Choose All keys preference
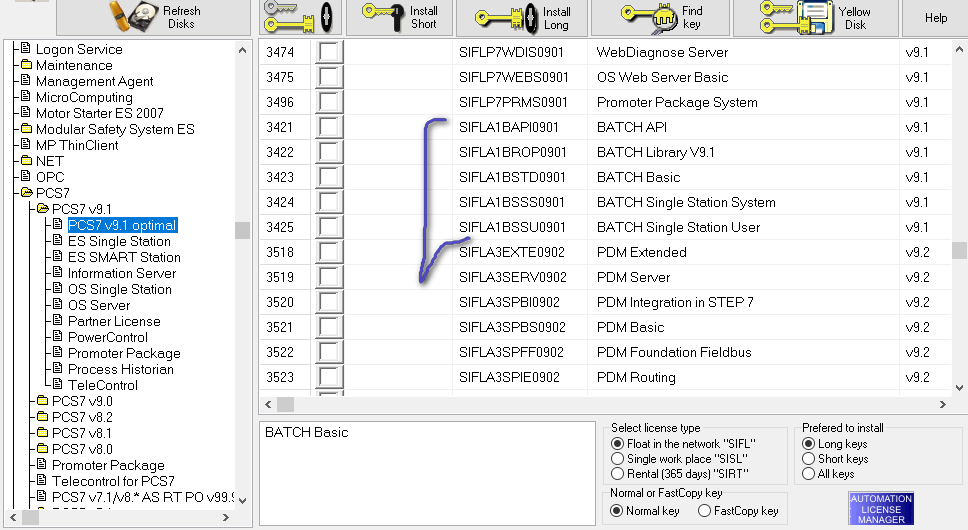968x530 pixels. (x=808, y=474)
